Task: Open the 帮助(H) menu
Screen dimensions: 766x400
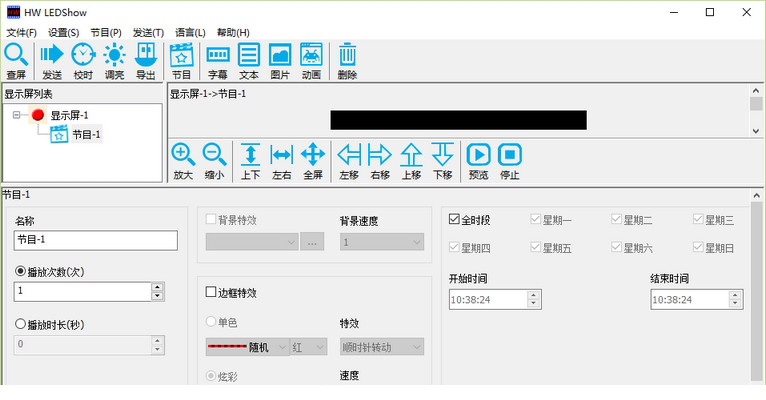Action: tap(233, 33)
